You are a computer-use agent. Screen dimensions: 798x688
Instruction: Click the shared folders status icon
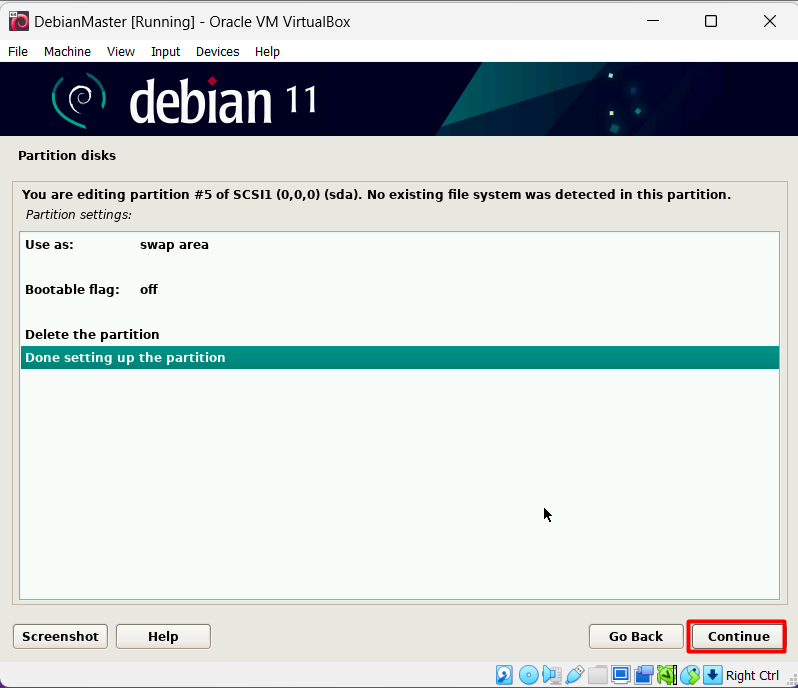(x=597, y=675)
